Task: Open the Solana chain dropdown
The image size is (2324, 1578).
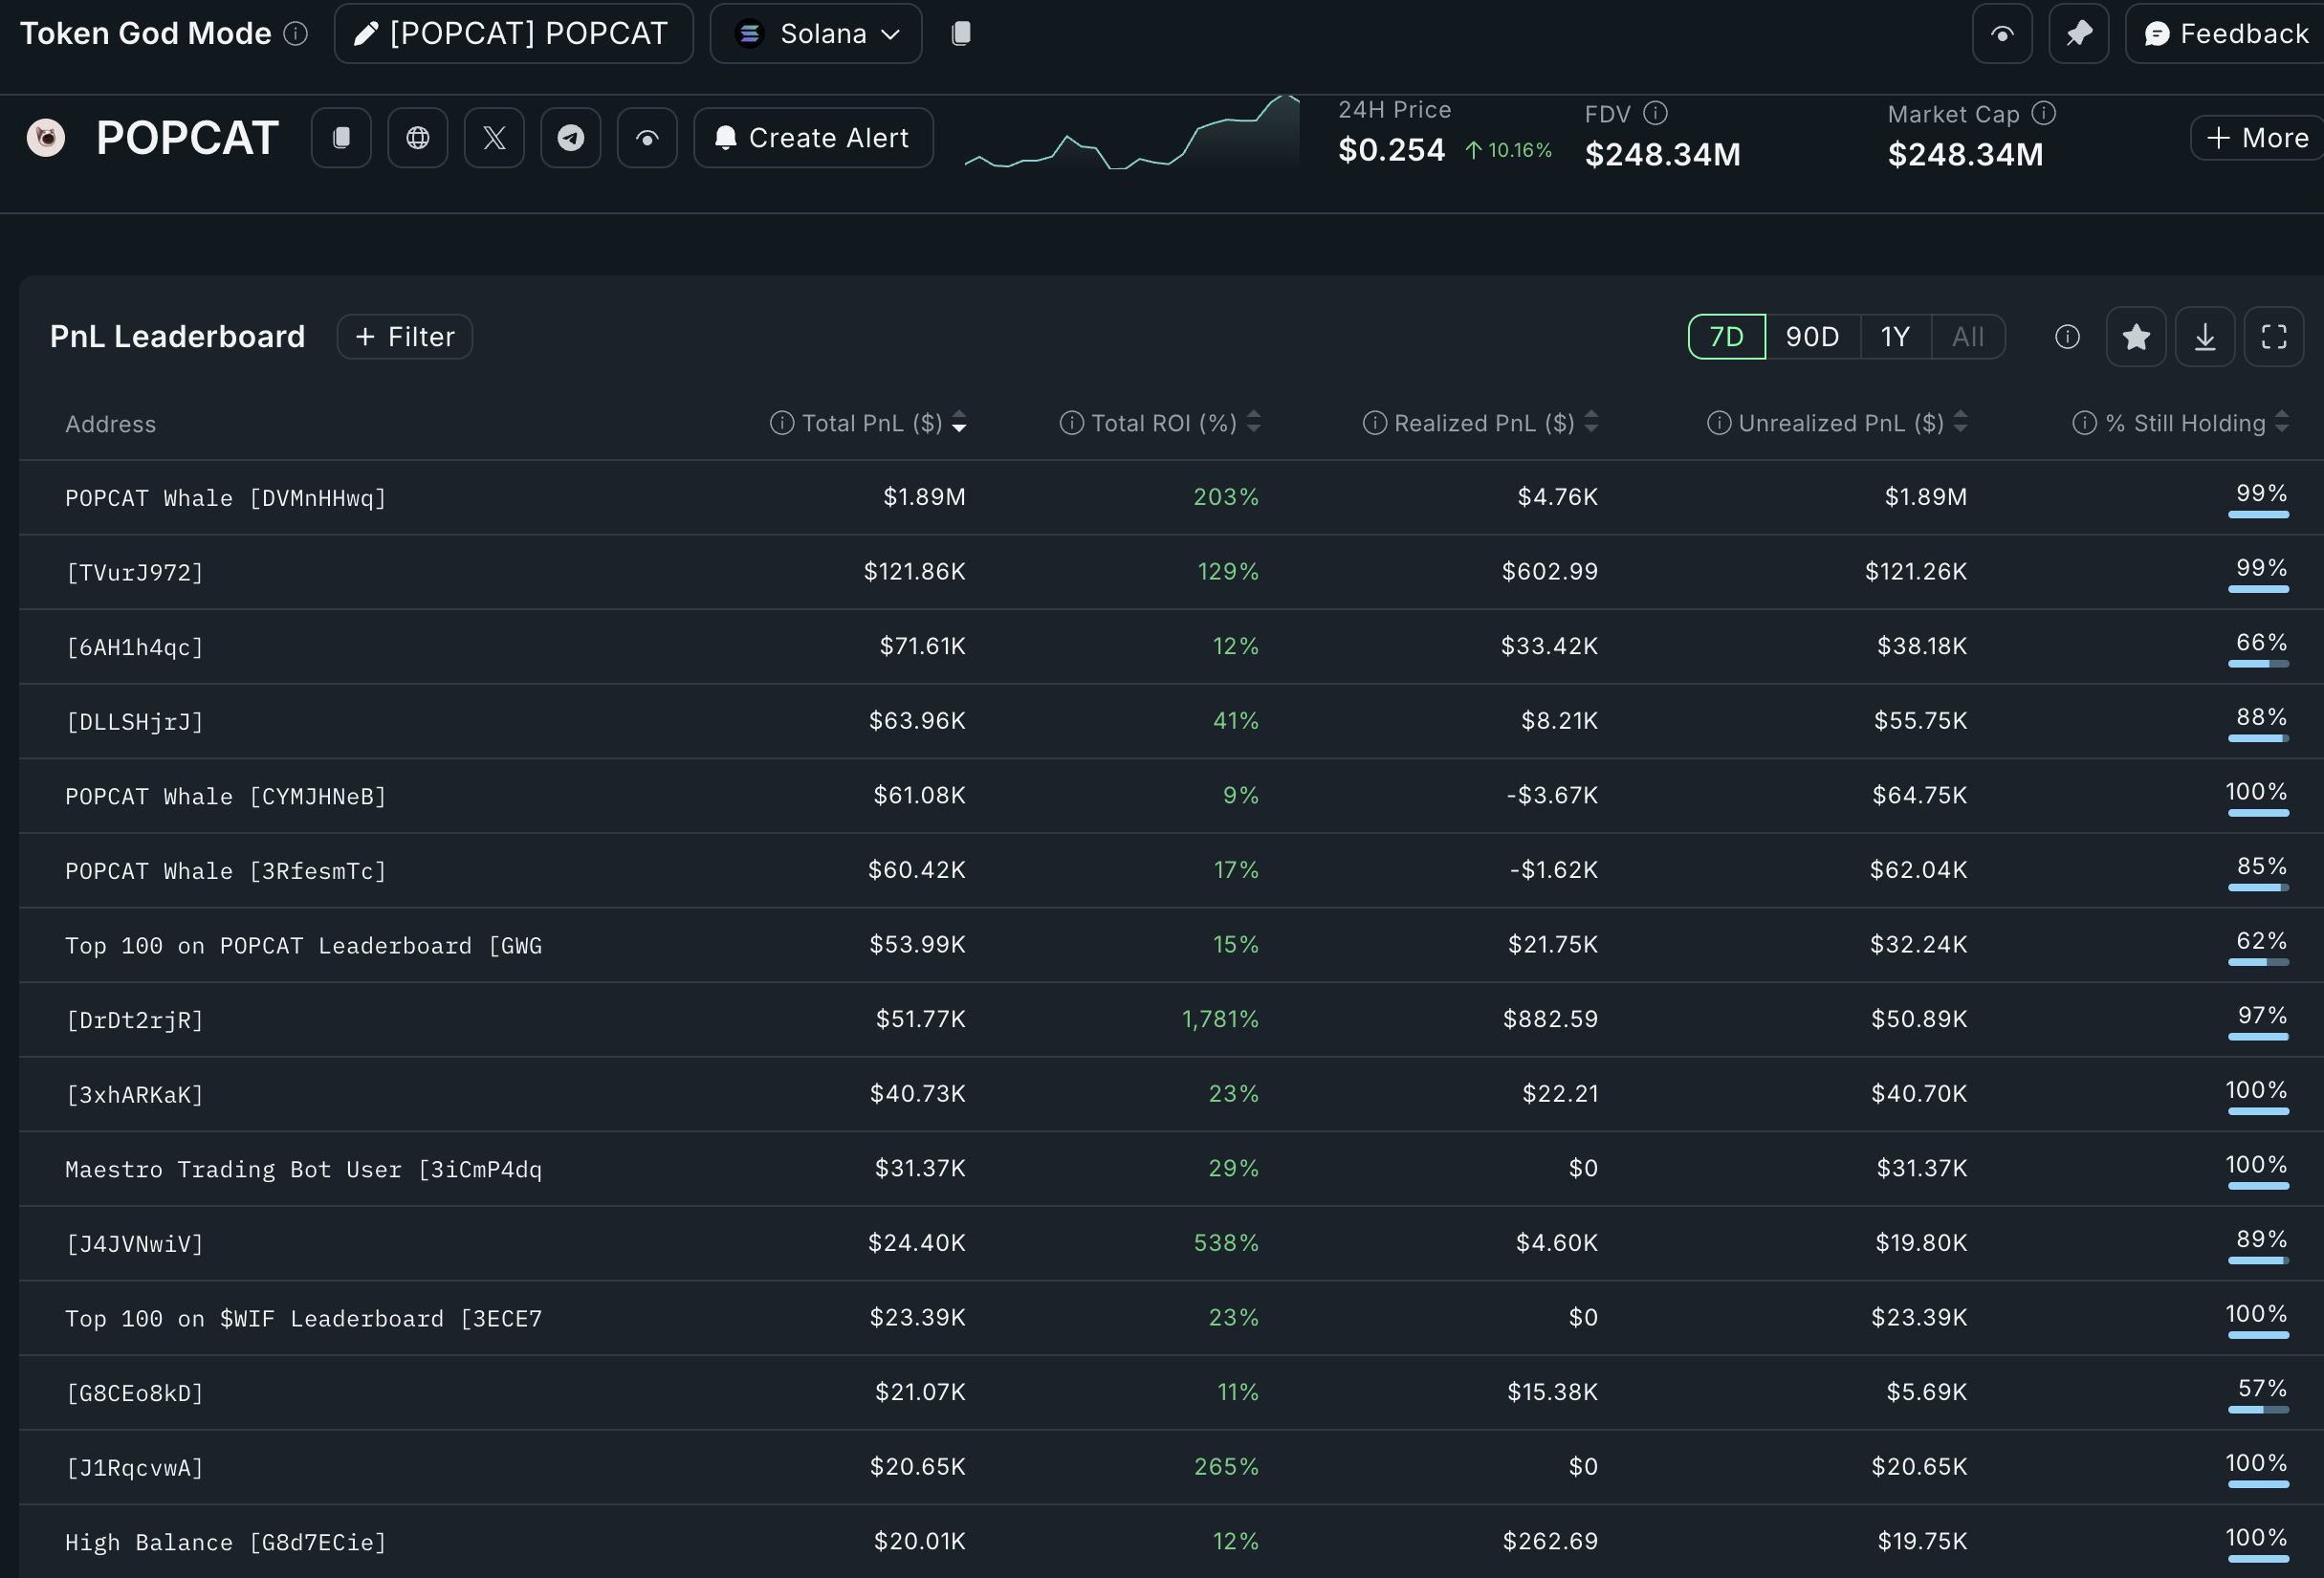Action: click(816, 34)
